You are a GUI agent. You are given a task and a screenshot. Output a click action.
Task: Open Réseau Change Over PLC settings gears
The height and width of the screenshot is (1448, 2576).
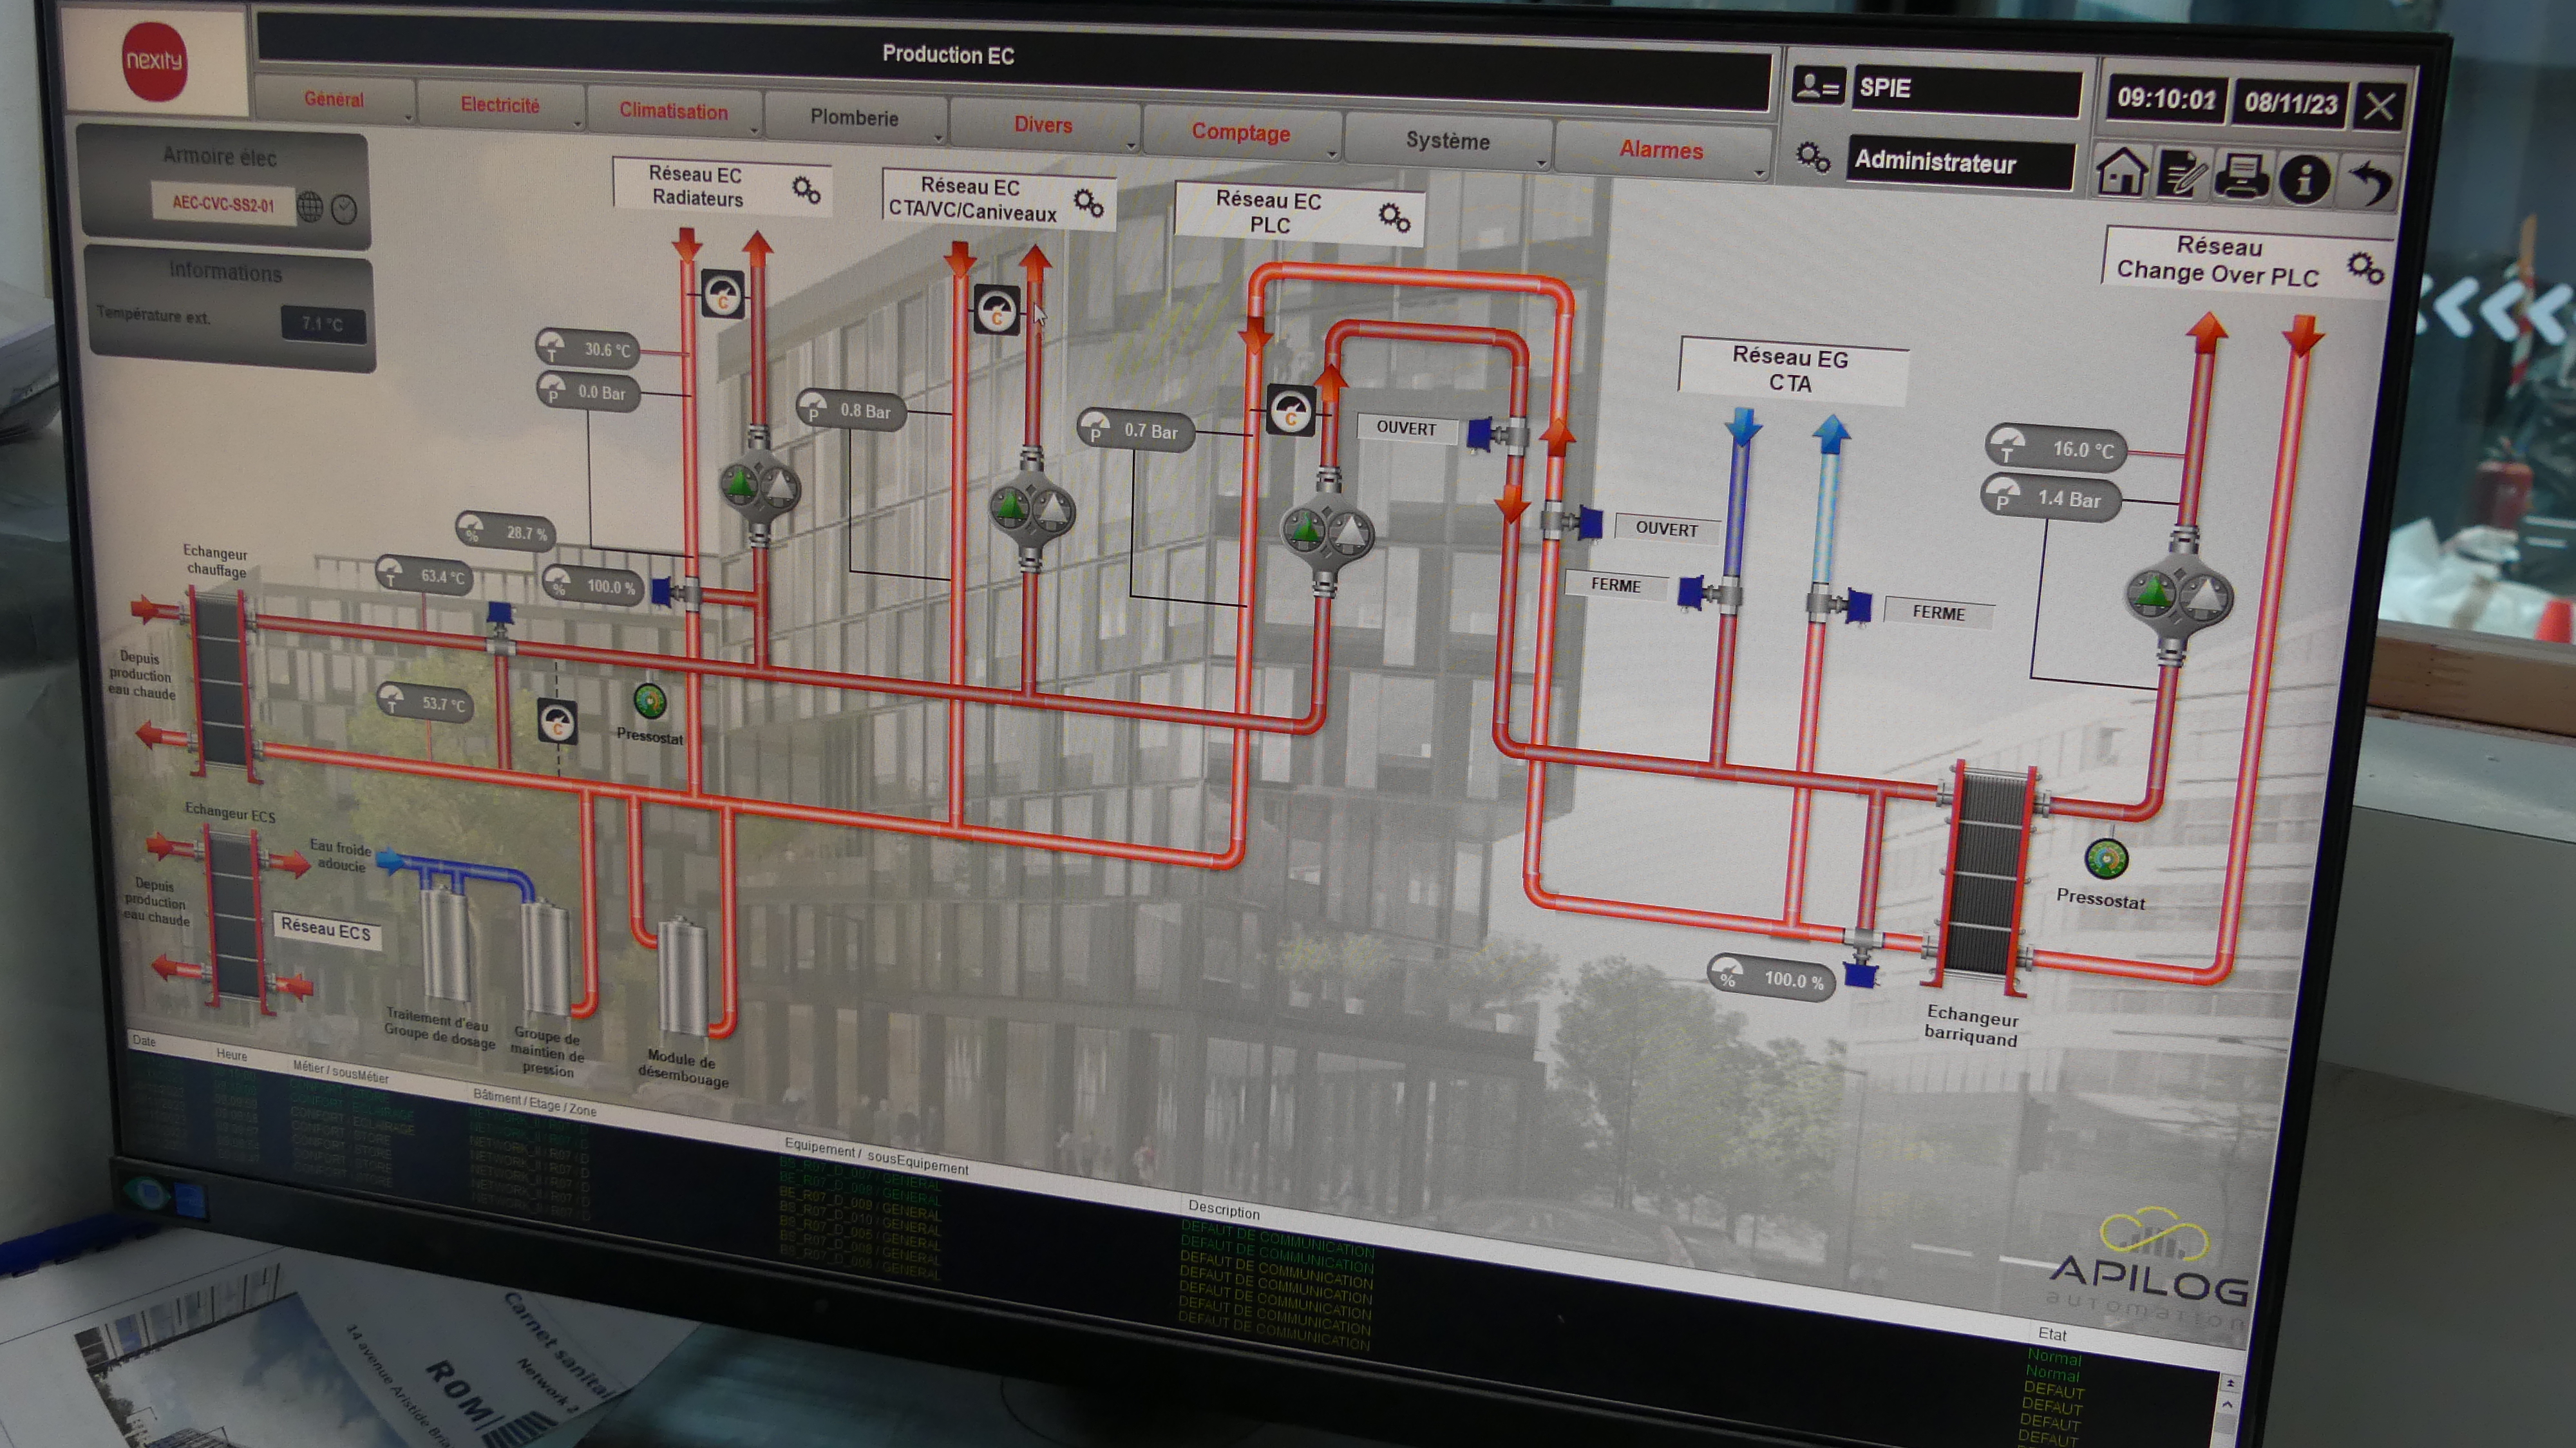point(2365,268)
